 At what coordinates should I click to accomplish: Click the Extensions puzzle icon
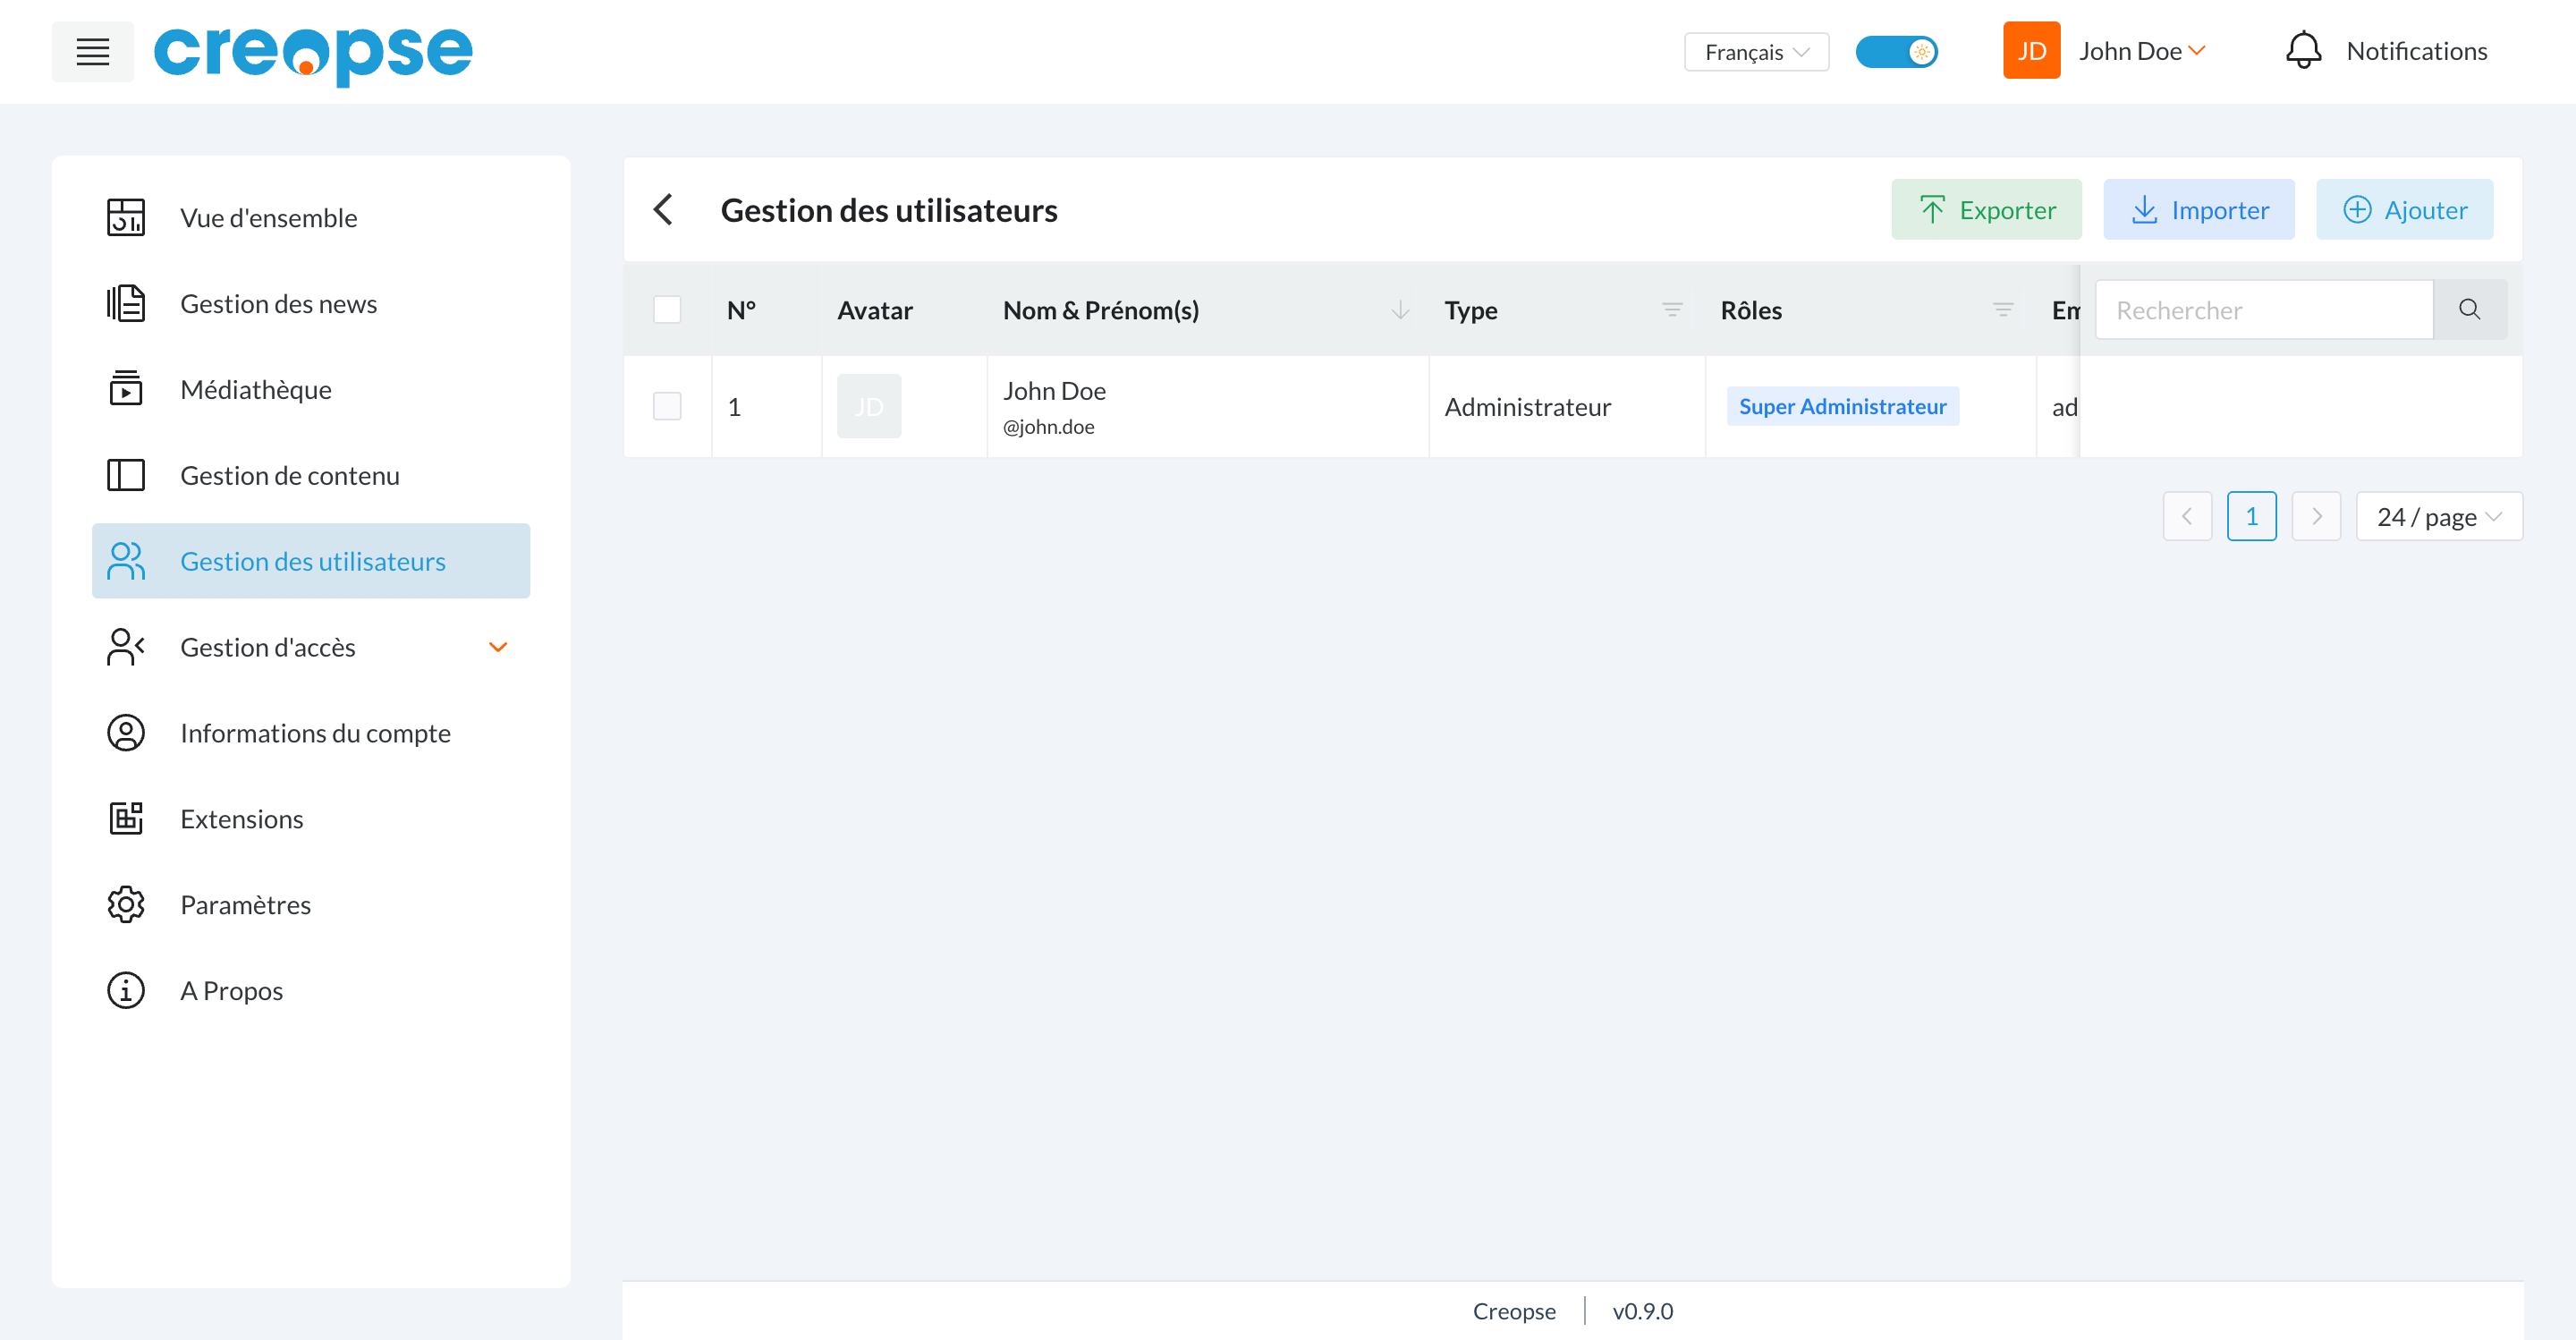click(126, 819)
